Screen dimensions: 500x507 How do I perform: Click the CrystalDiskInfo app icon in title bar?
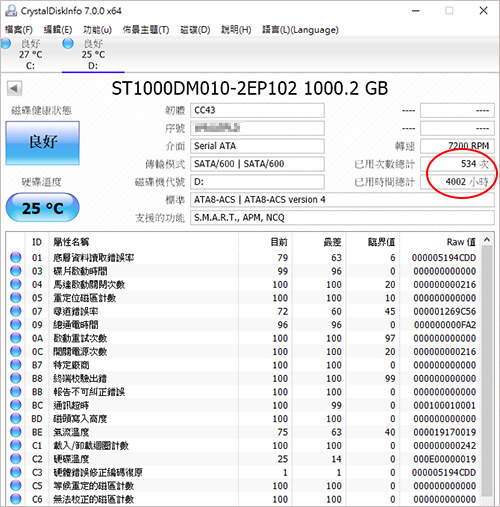pos(11,11)
